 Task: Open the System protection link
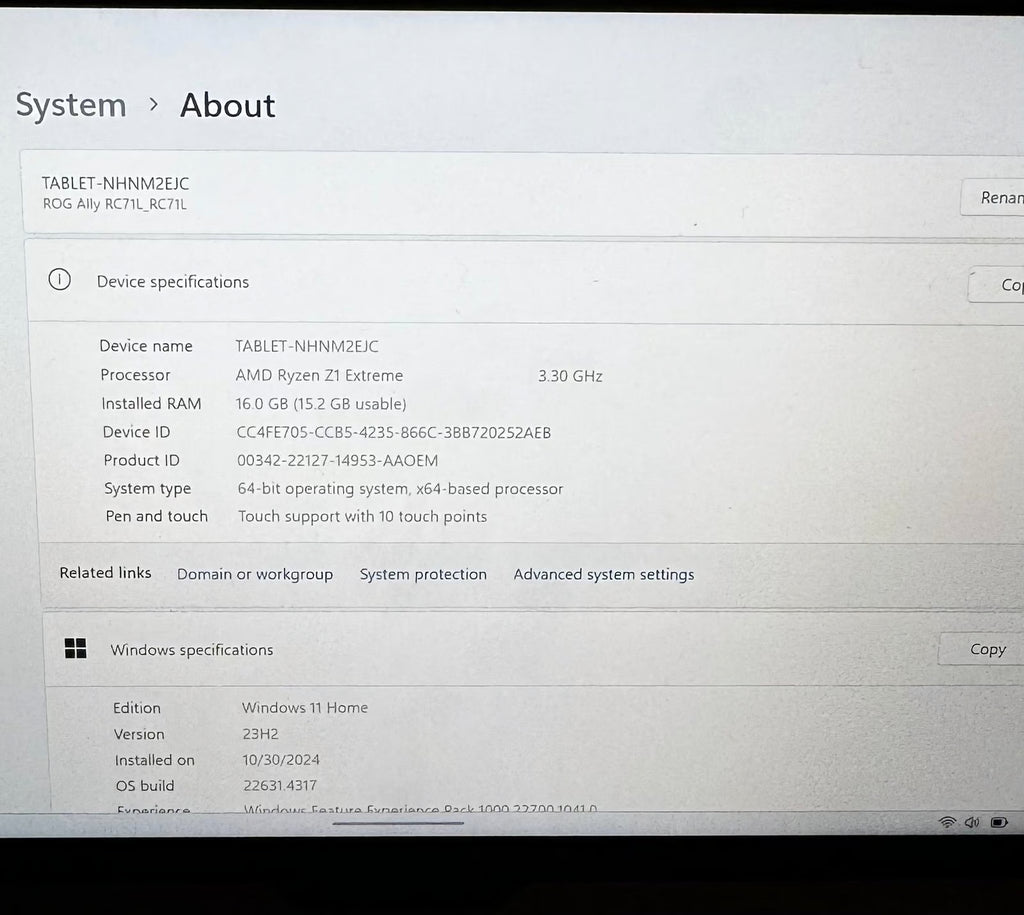[x=423, y=574]
